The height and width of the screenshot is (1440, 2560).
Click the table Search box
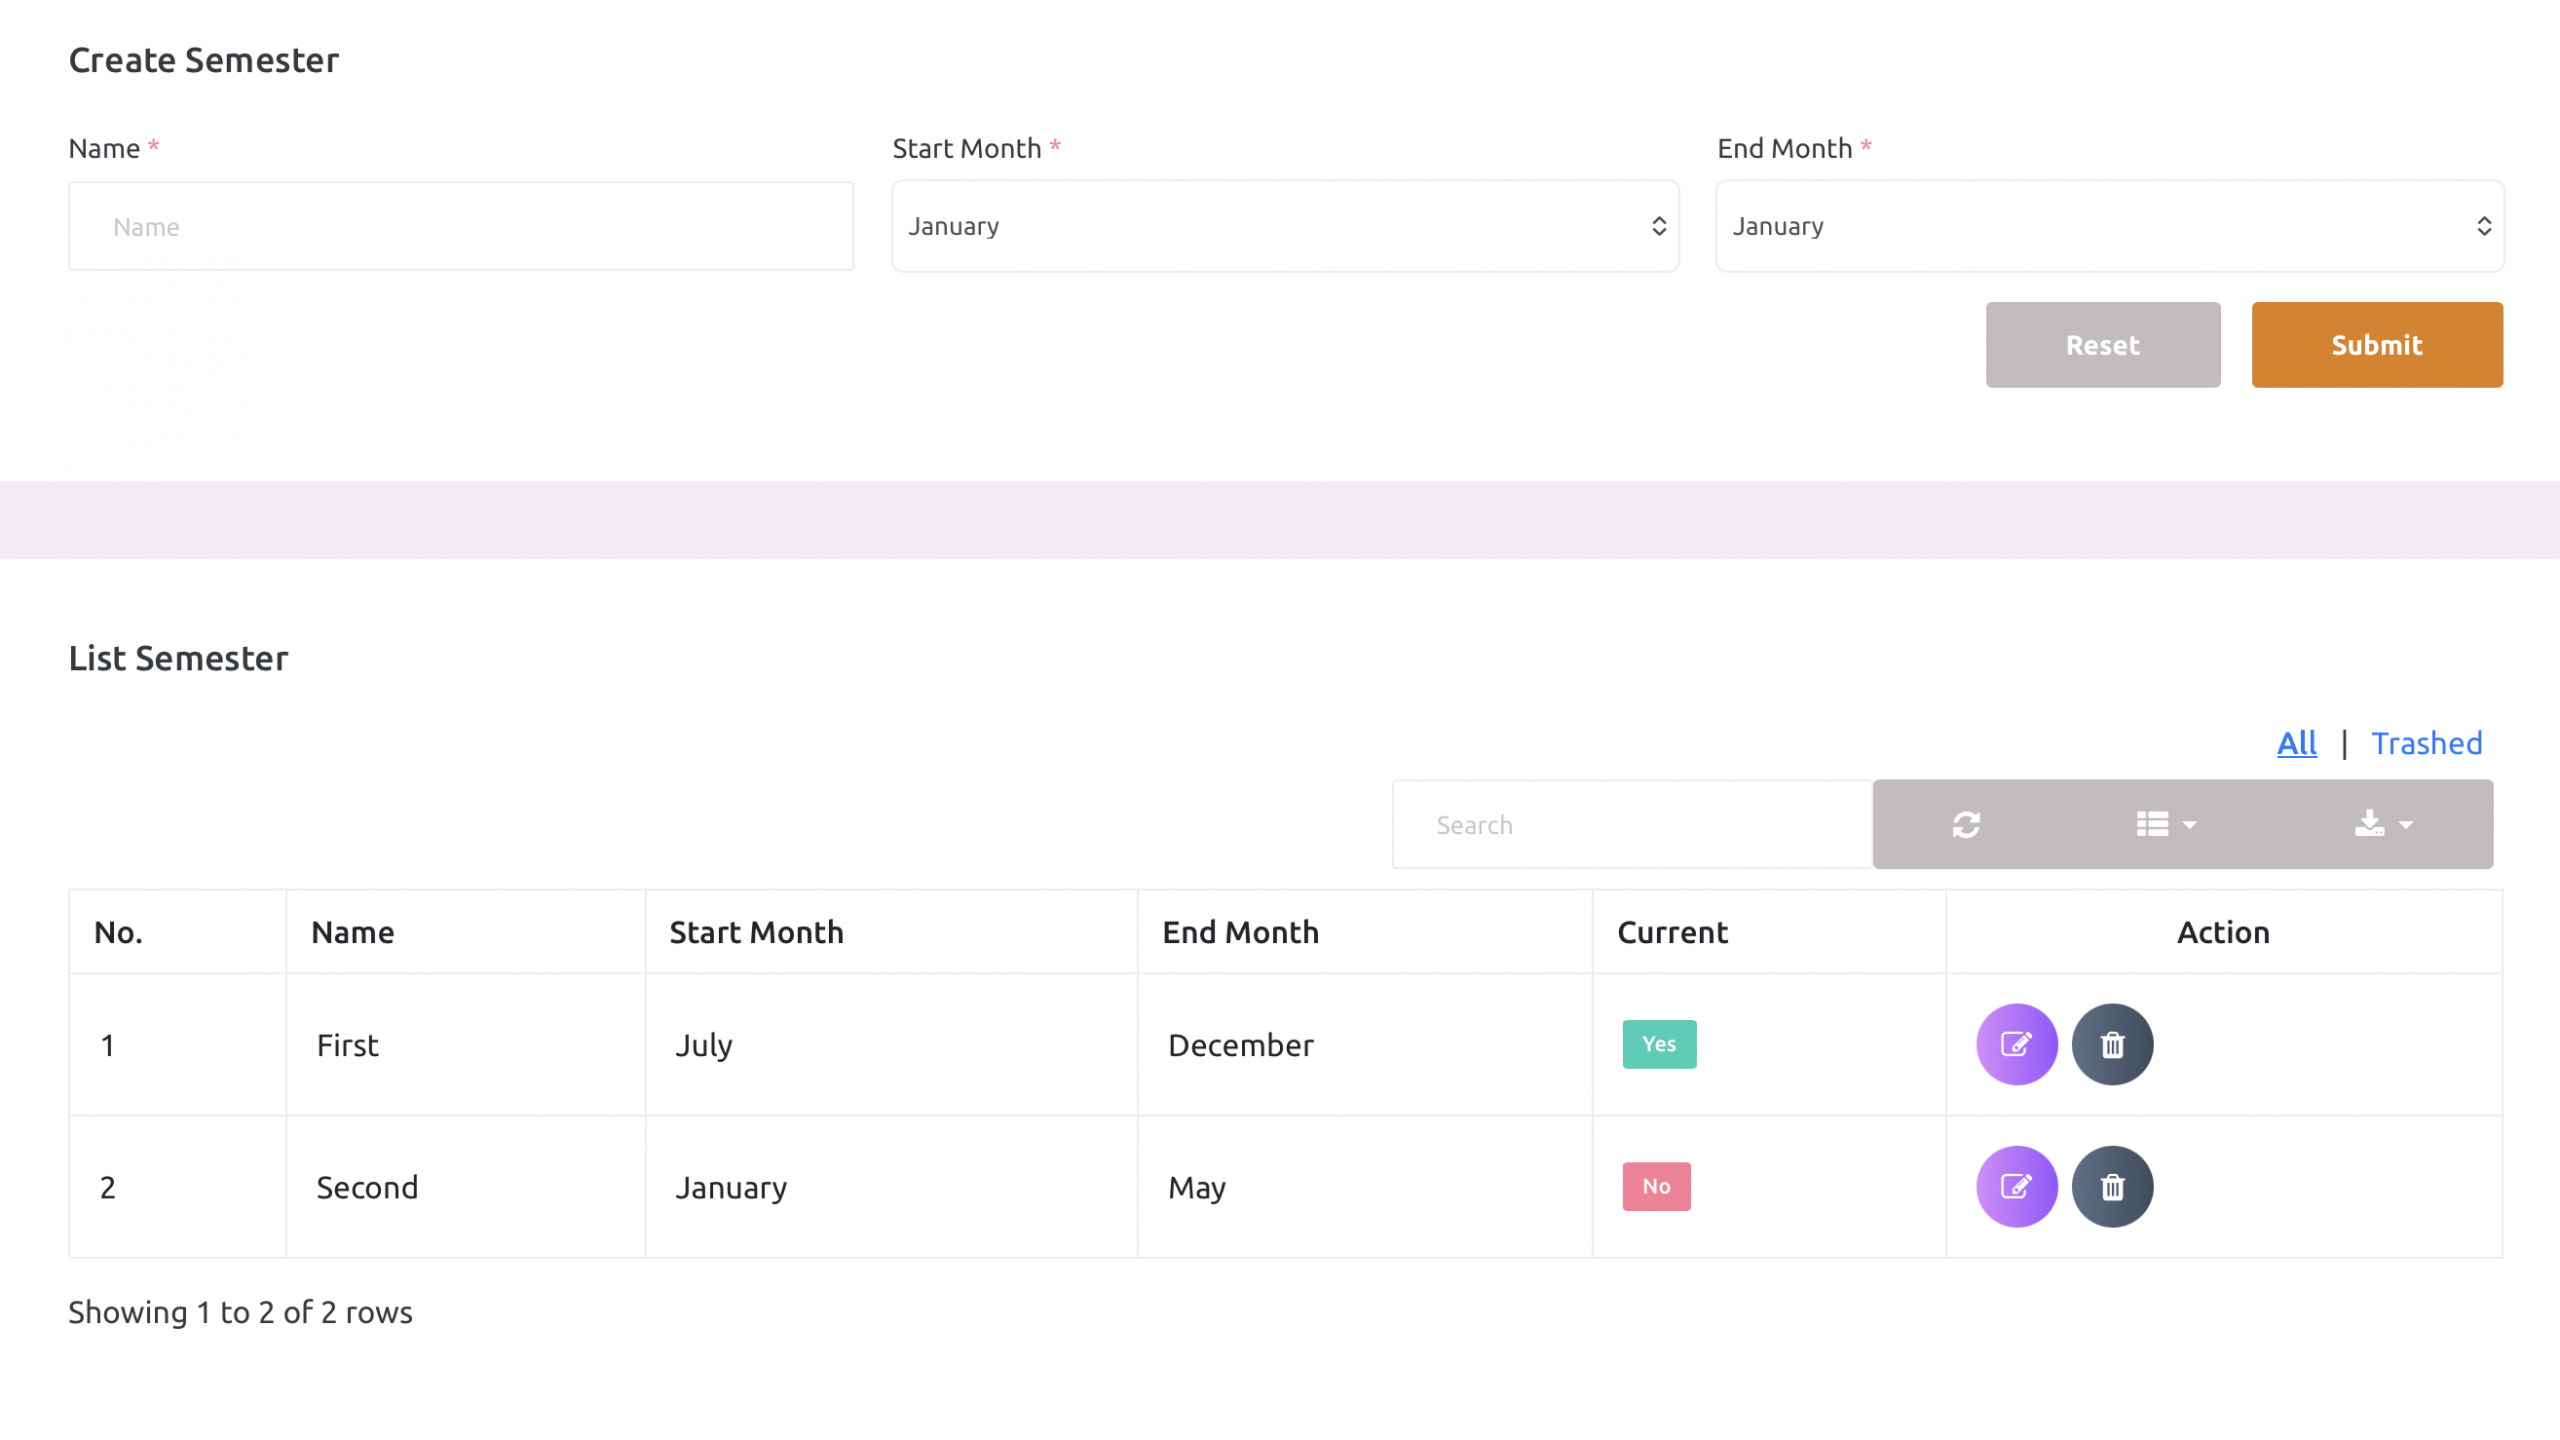point(1630,824)
